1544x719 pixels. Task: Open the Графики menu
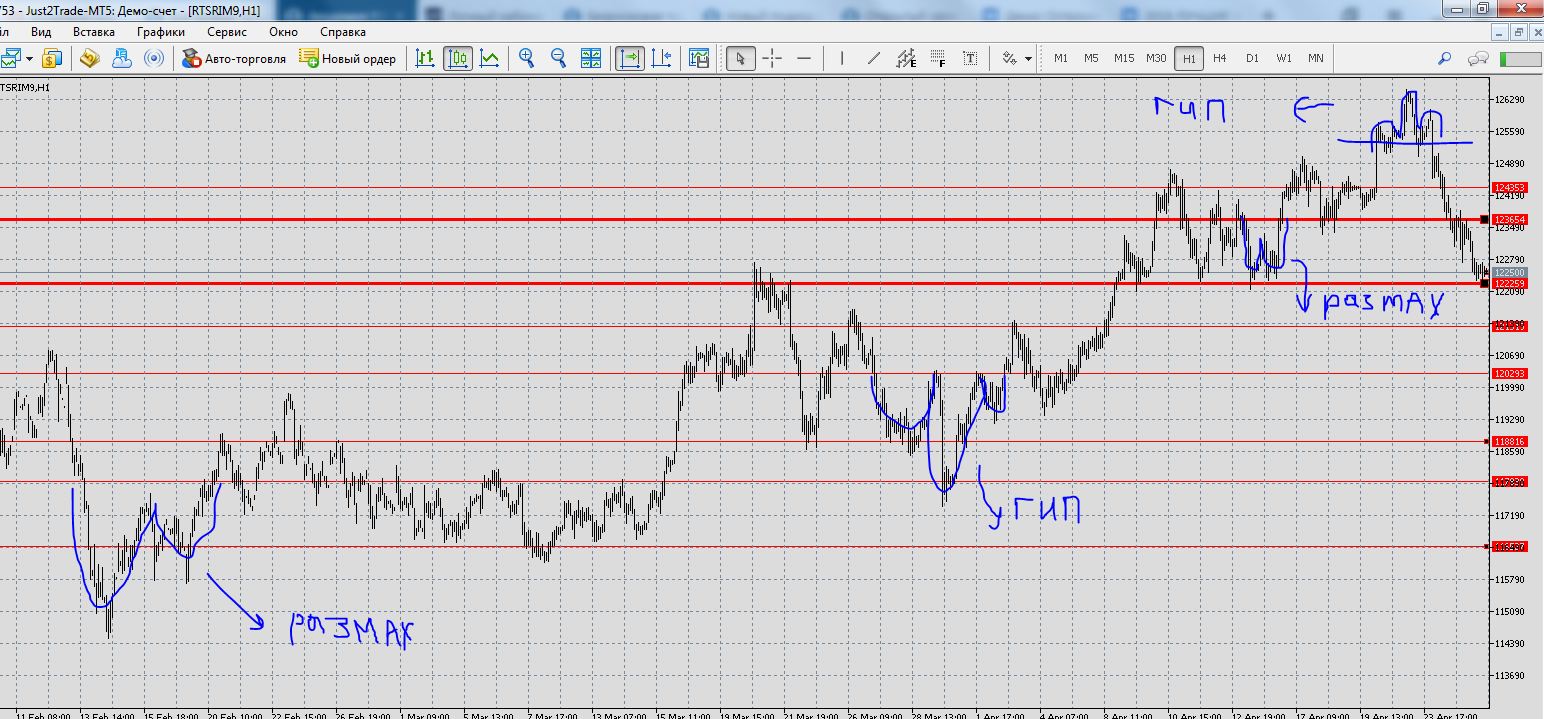point(161,32)
